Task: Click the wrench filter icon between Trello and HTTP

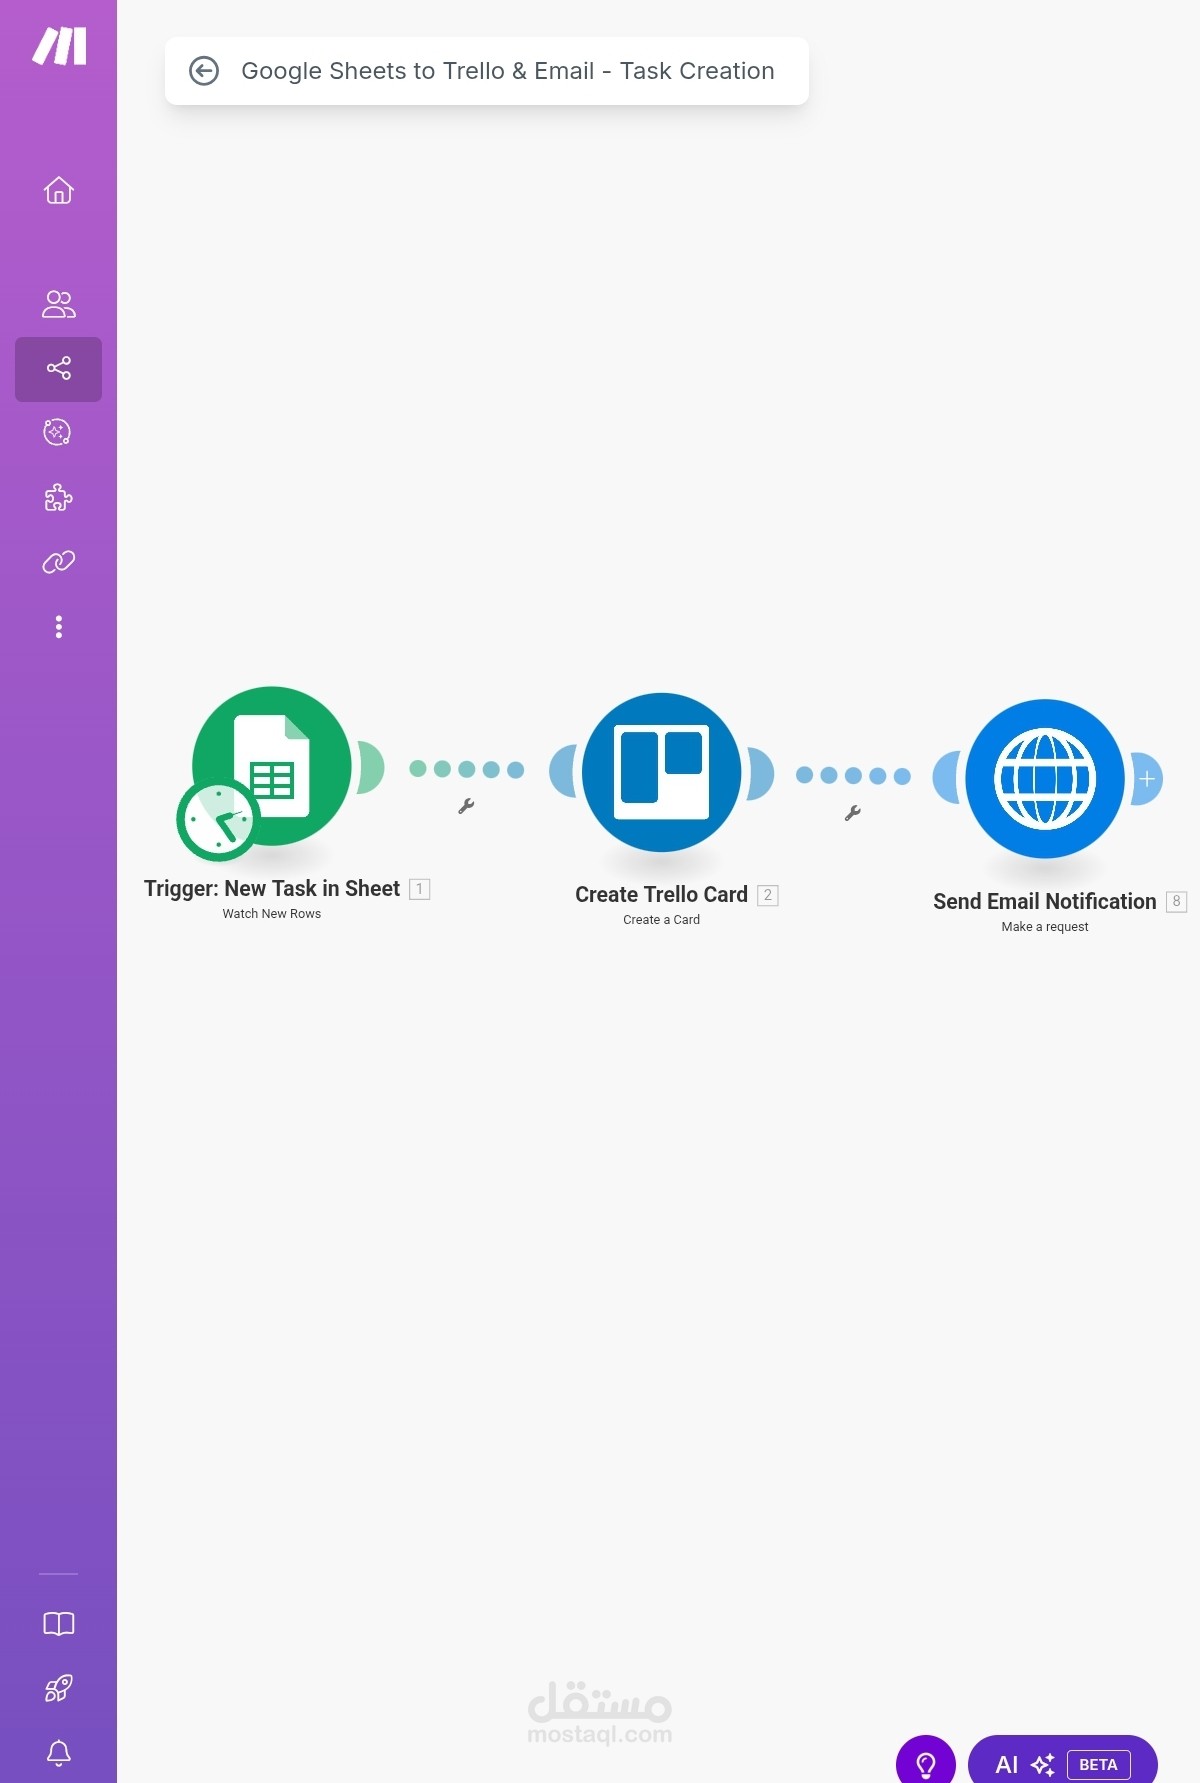Action: 853,813
